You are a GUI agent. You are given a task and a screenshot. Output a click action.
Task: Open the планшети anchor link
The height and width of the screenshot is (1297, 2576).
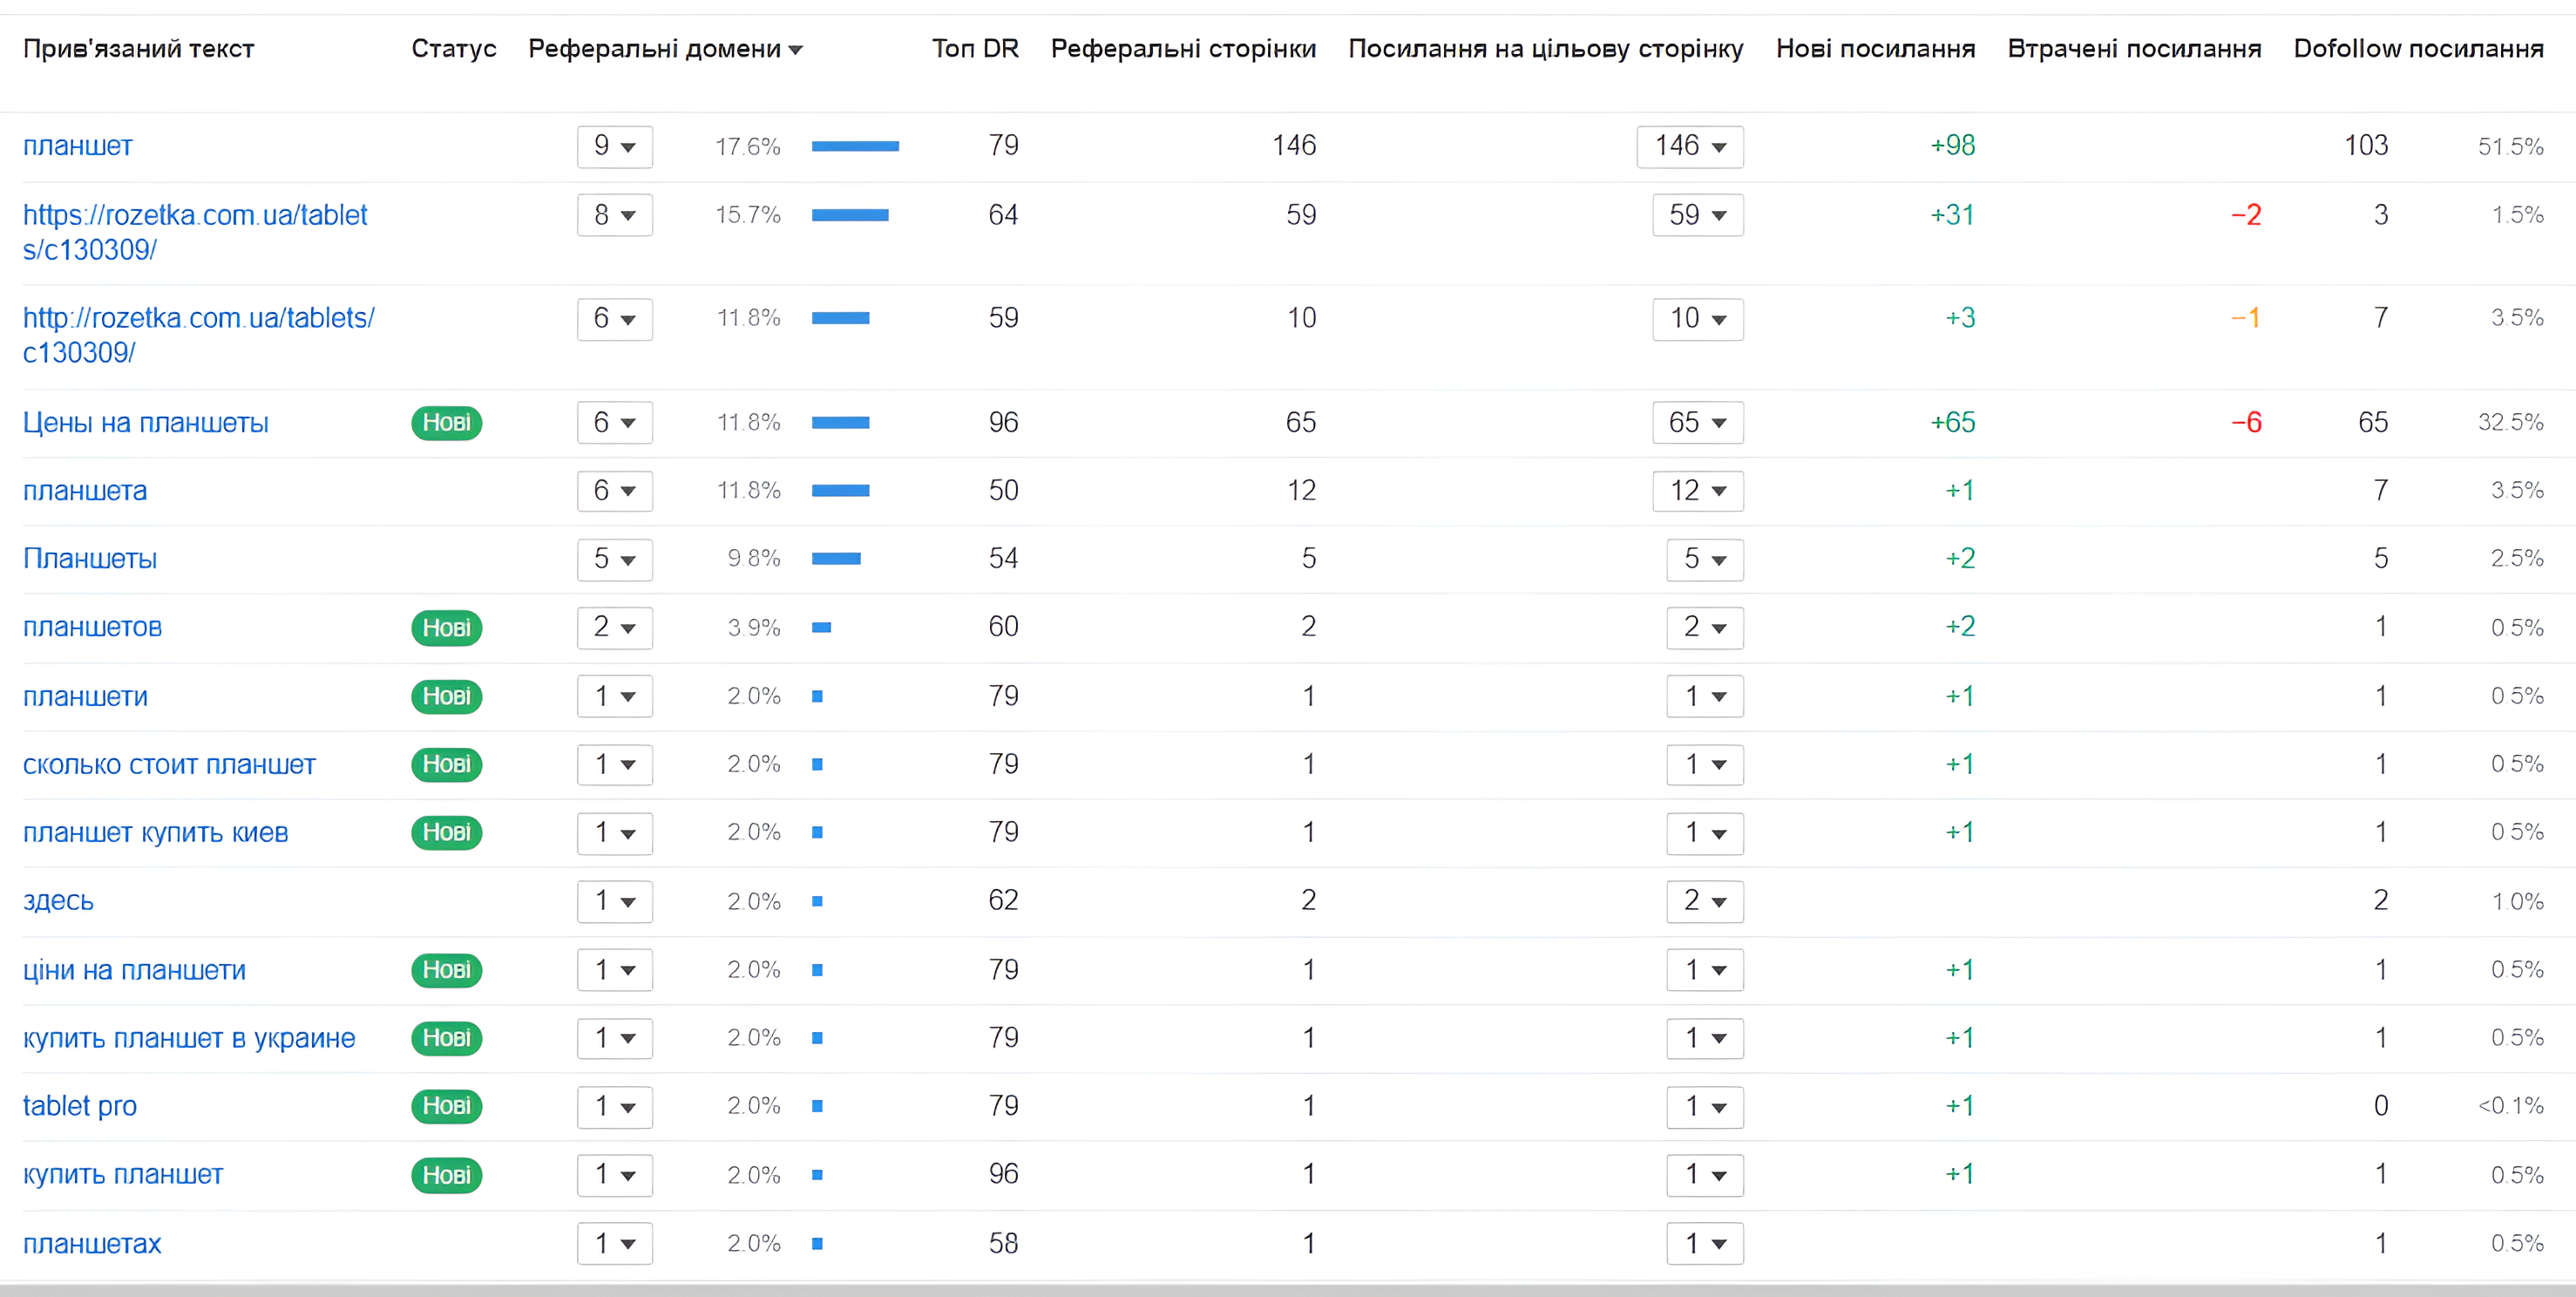point(86,697)
